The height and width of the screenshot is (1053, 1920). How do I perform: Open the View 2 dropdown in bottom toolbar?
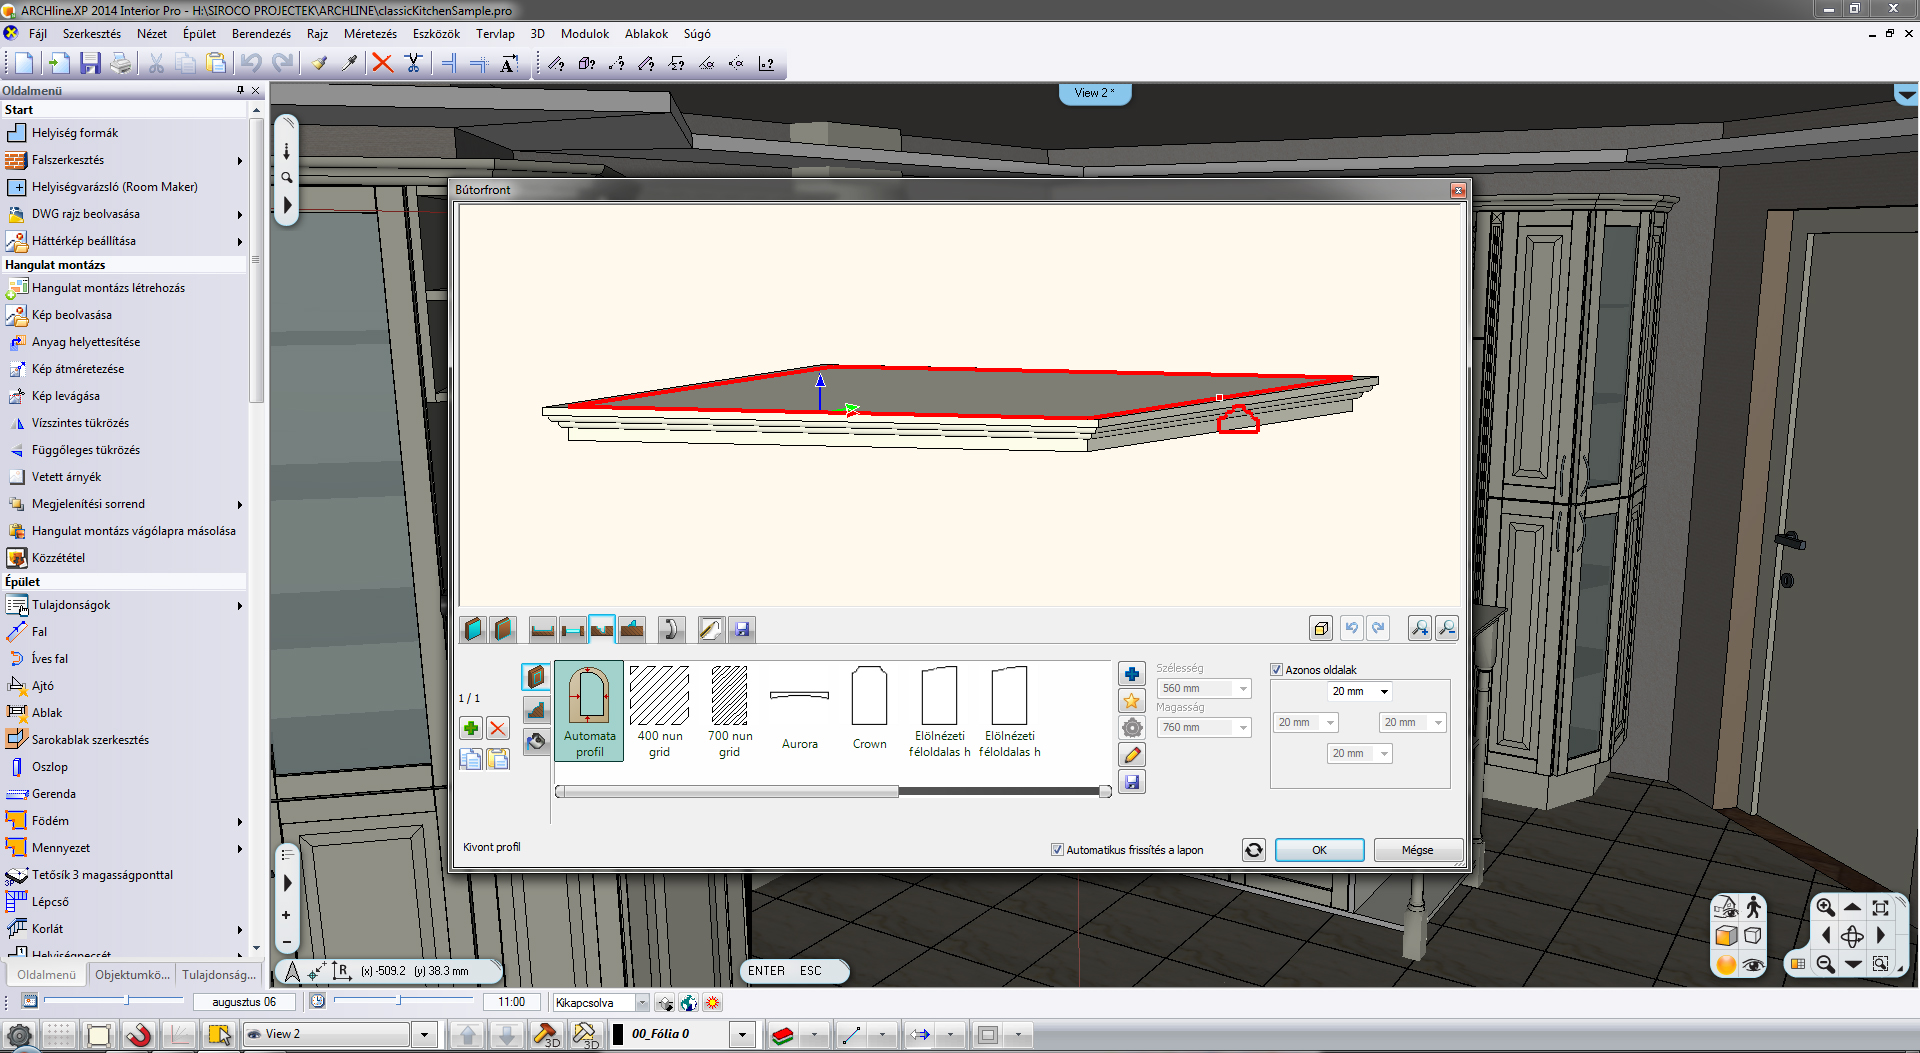pos(424,1035)
